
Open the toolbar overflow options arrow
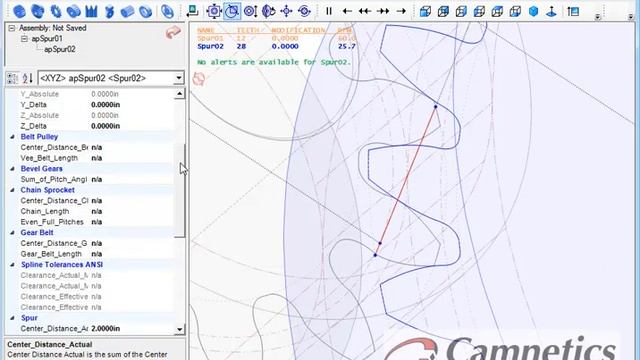598,16
